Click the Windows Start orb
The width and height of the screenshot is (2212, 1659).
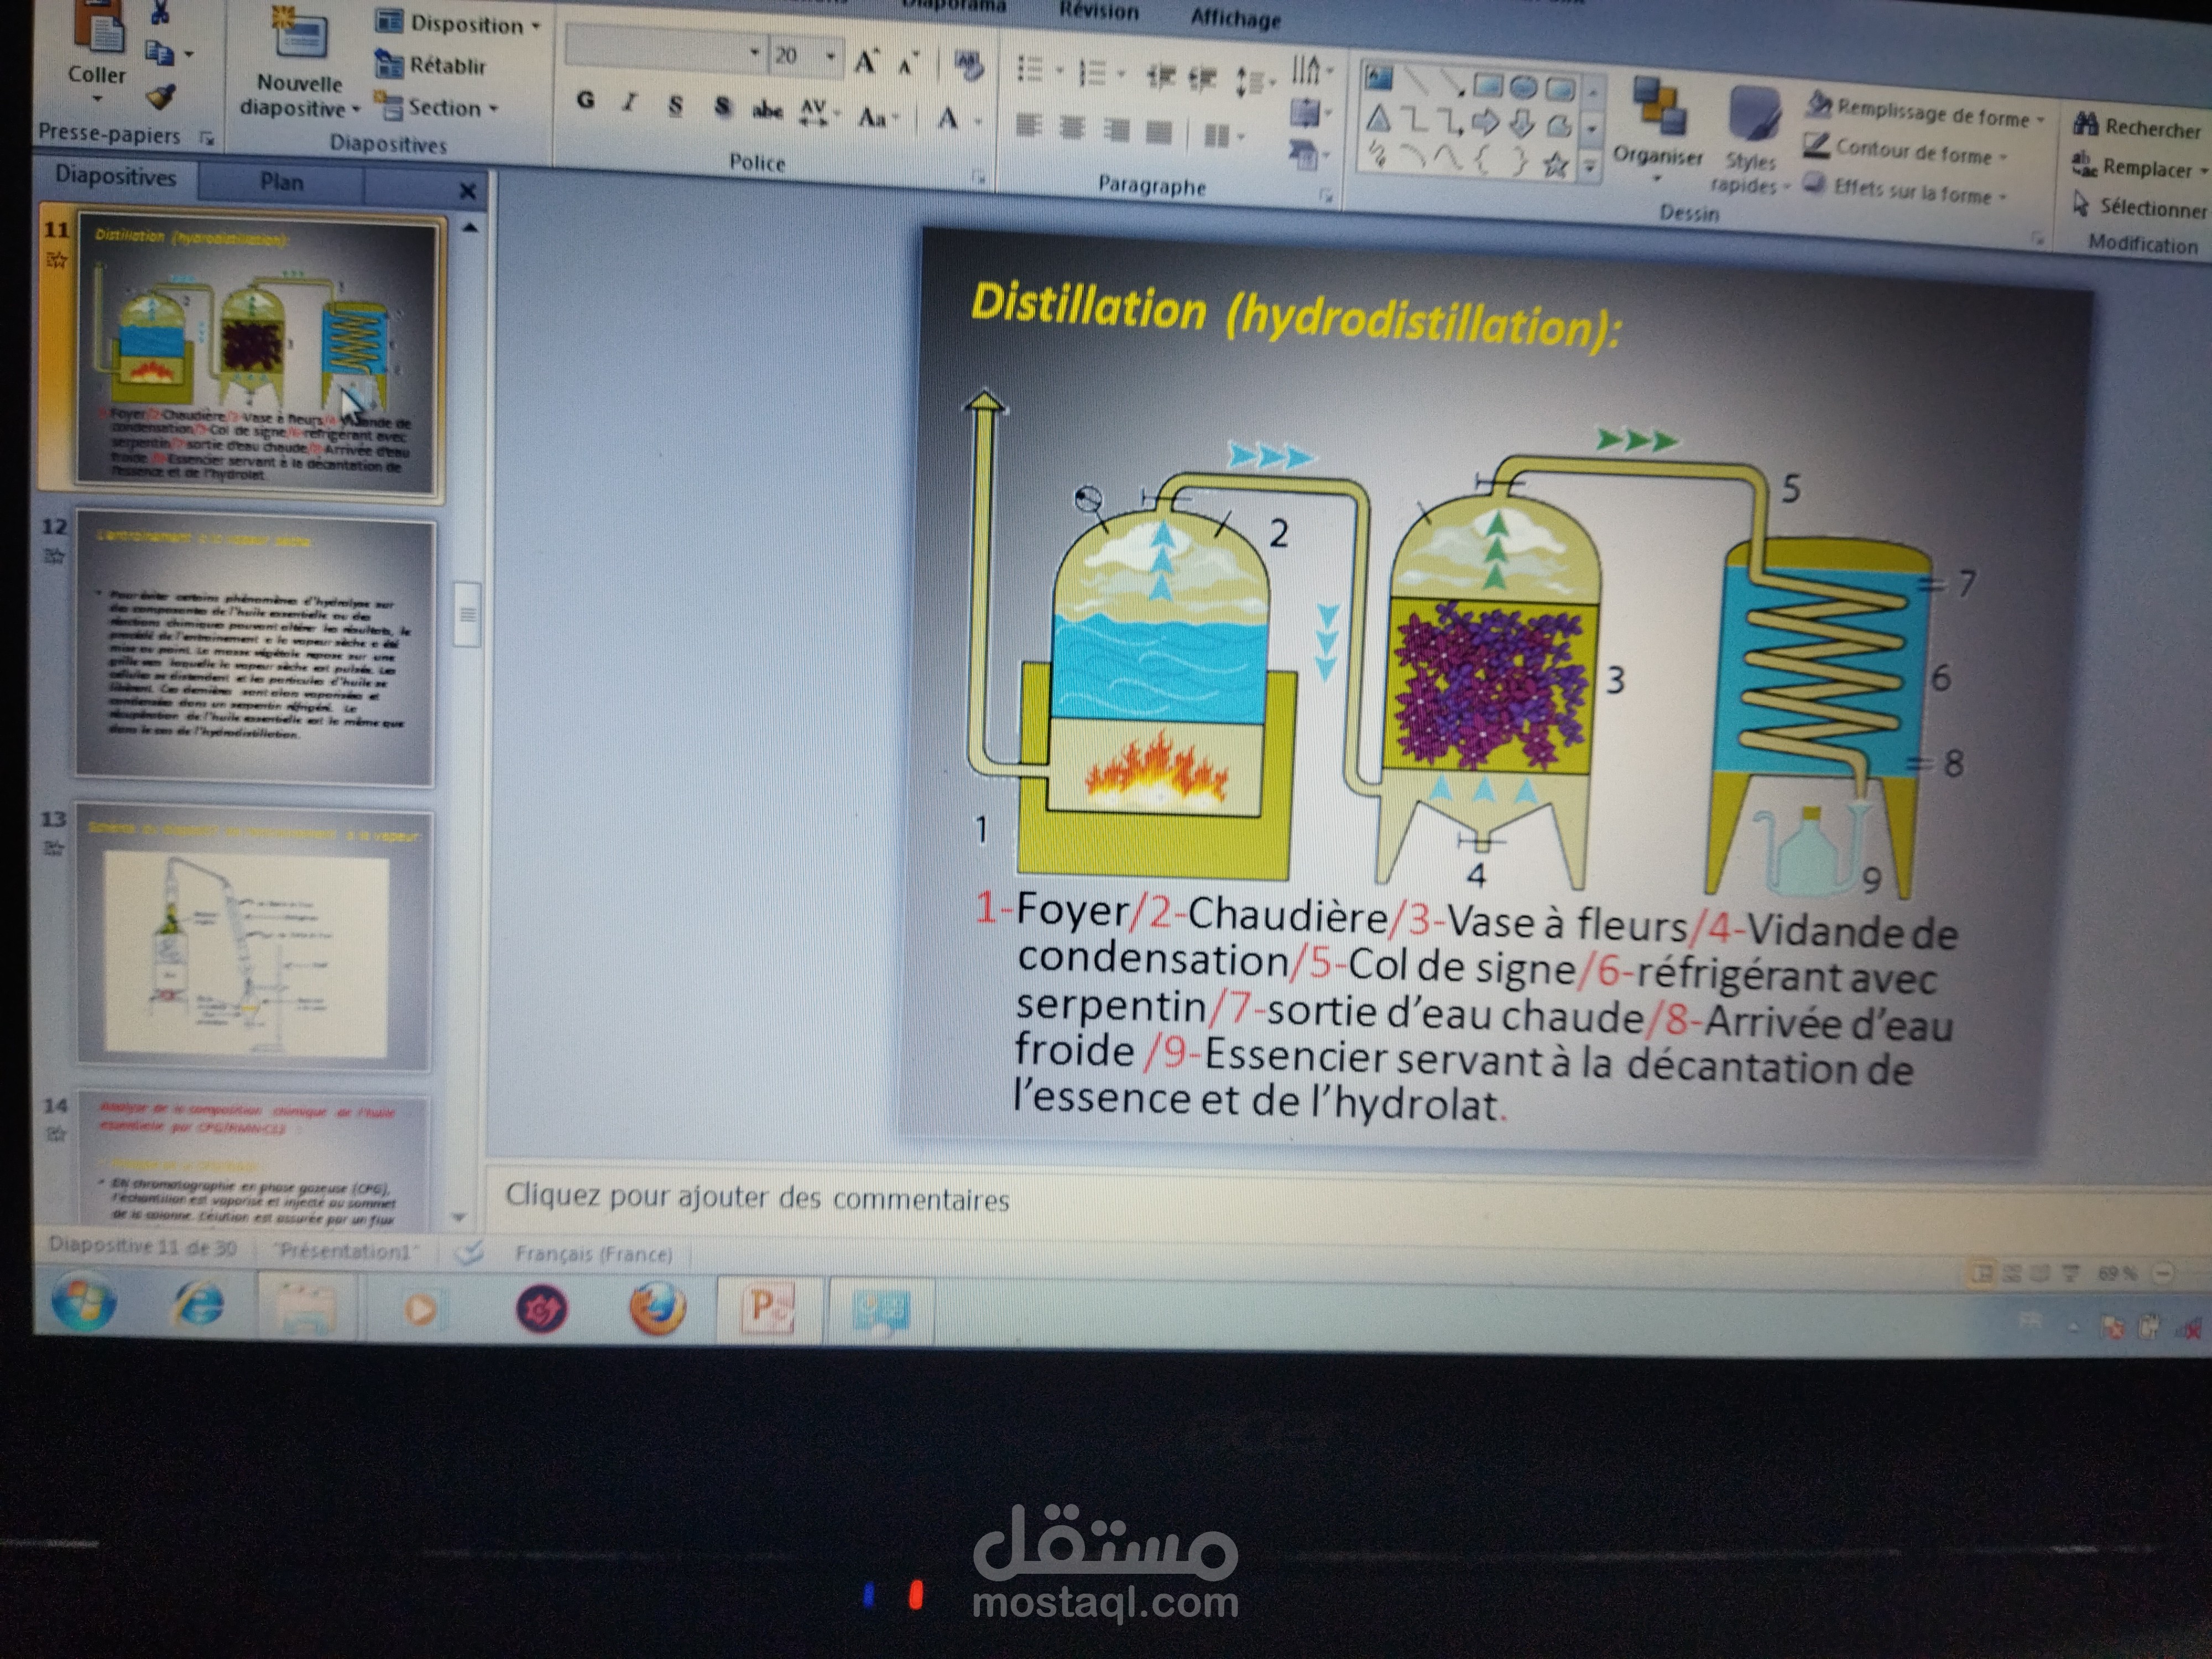click(x=84, y=1302)
